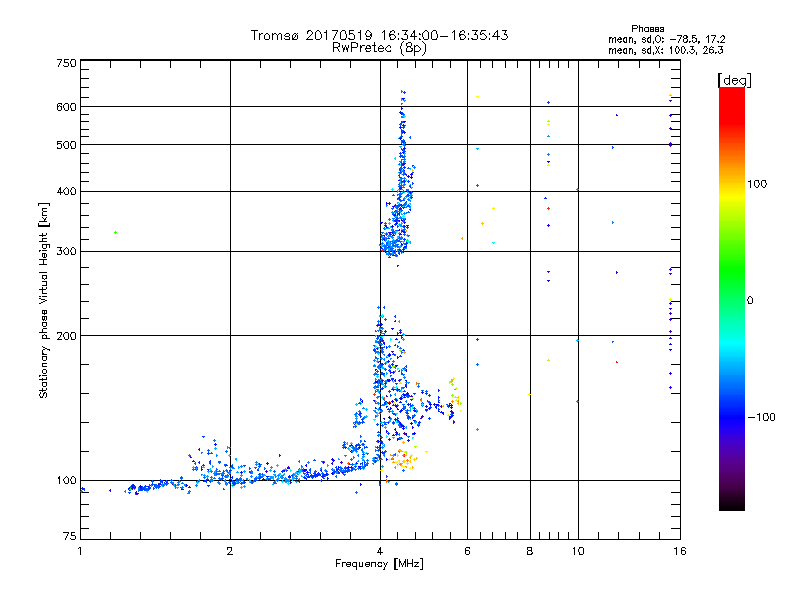This screenshot has height=600, width=800.
Task: Click the x-axis tick label '16'
Action: [x=680, y=551]
